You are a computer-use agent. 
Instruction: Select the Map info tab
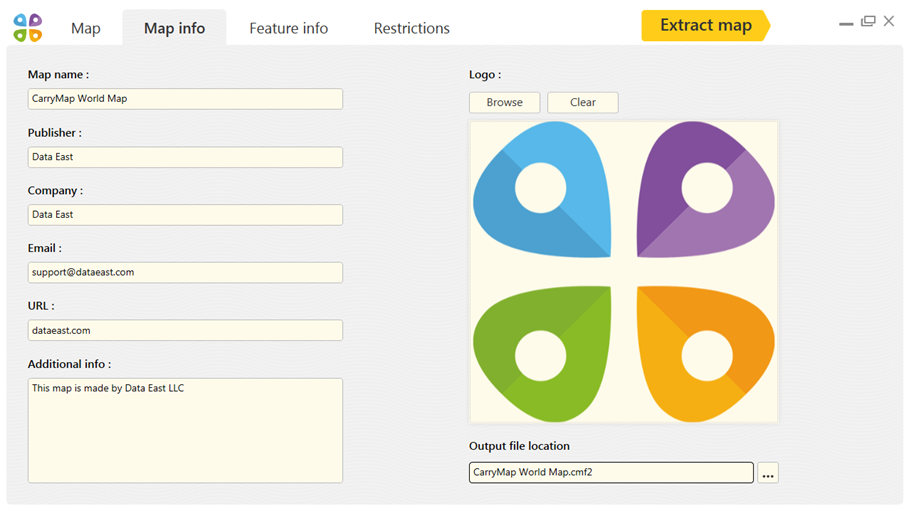click(x=174, y=28)
